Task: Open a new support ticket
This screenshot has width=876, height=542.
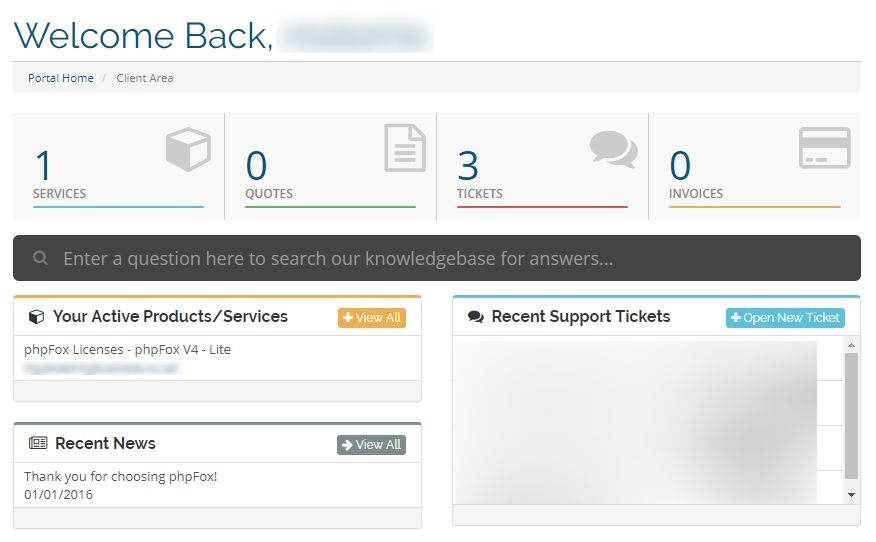Action: pyautogui.click(x=785, y=318)
